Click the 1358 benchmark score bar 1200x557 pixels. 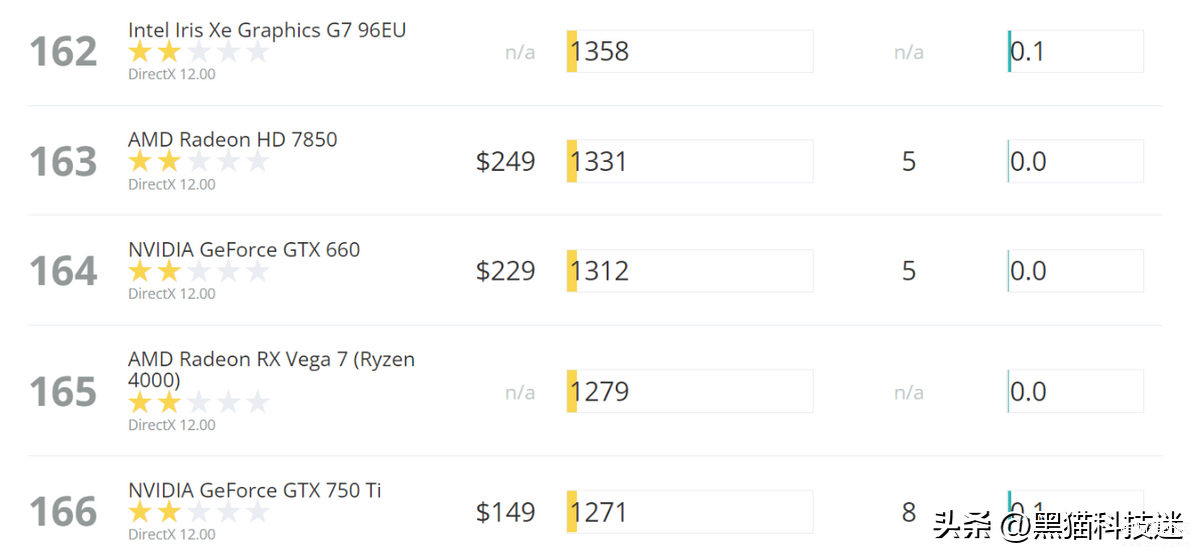pyautogui.click(x=690, y=51)
